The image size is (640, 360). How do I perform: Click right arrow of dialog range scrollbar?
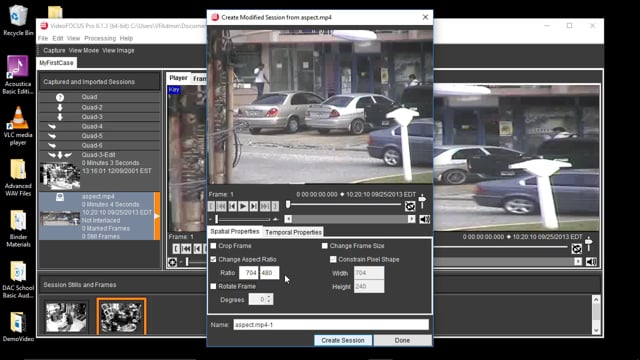(x=411, y=219)
